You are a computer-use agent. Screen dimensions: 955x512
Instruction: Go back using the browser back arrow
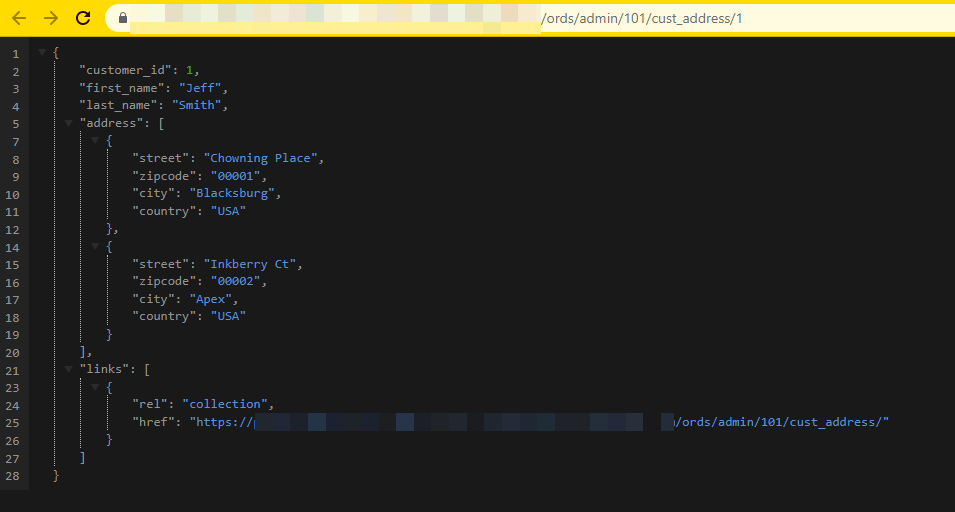pos(19,18)
